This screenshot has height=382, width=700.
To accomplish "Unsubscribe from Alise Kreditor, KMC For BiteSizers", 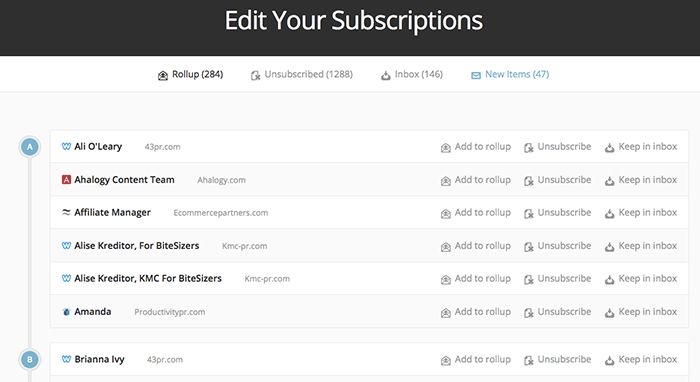I will (x=558, y=278).
